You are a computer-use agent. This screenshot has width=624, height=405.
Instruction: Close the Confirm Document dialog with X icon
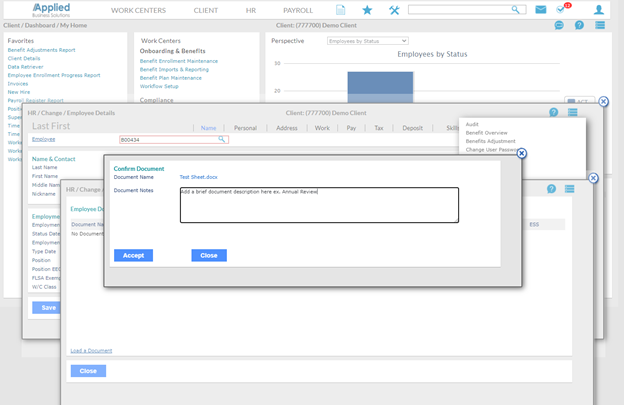click(521, 154)
